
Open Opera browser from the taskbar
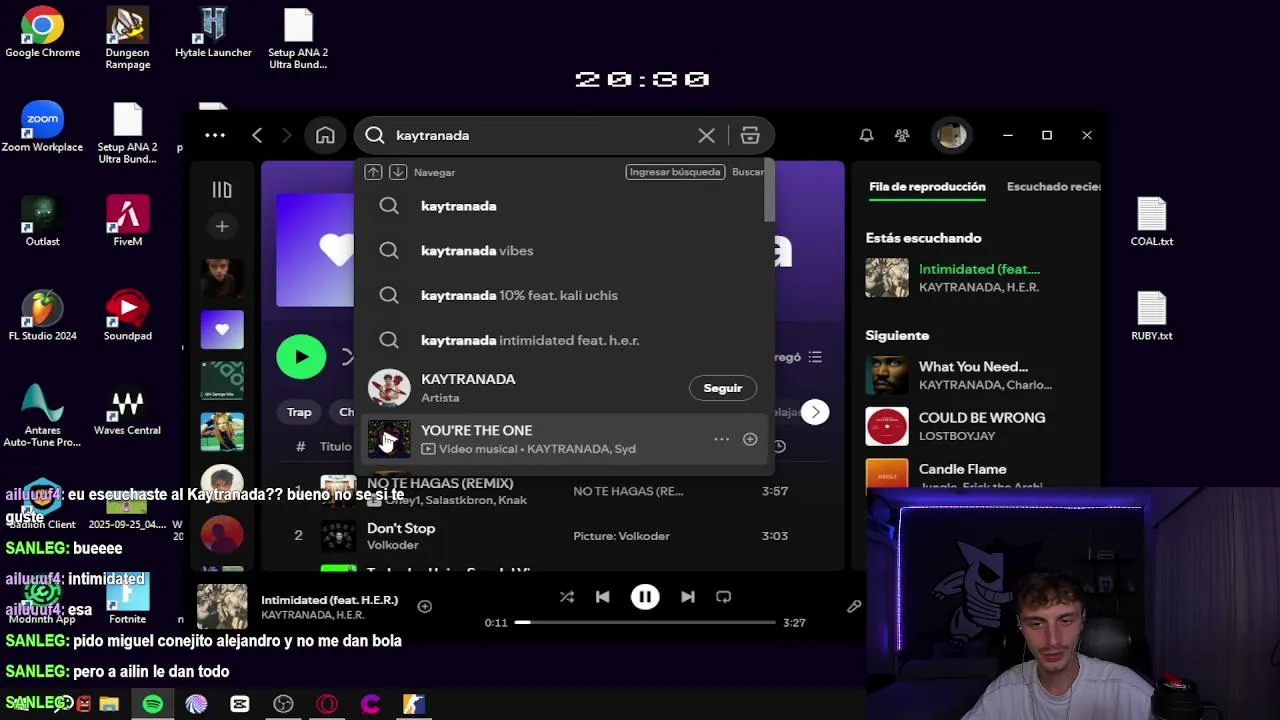pyautogui.click(x=327, y=704)
